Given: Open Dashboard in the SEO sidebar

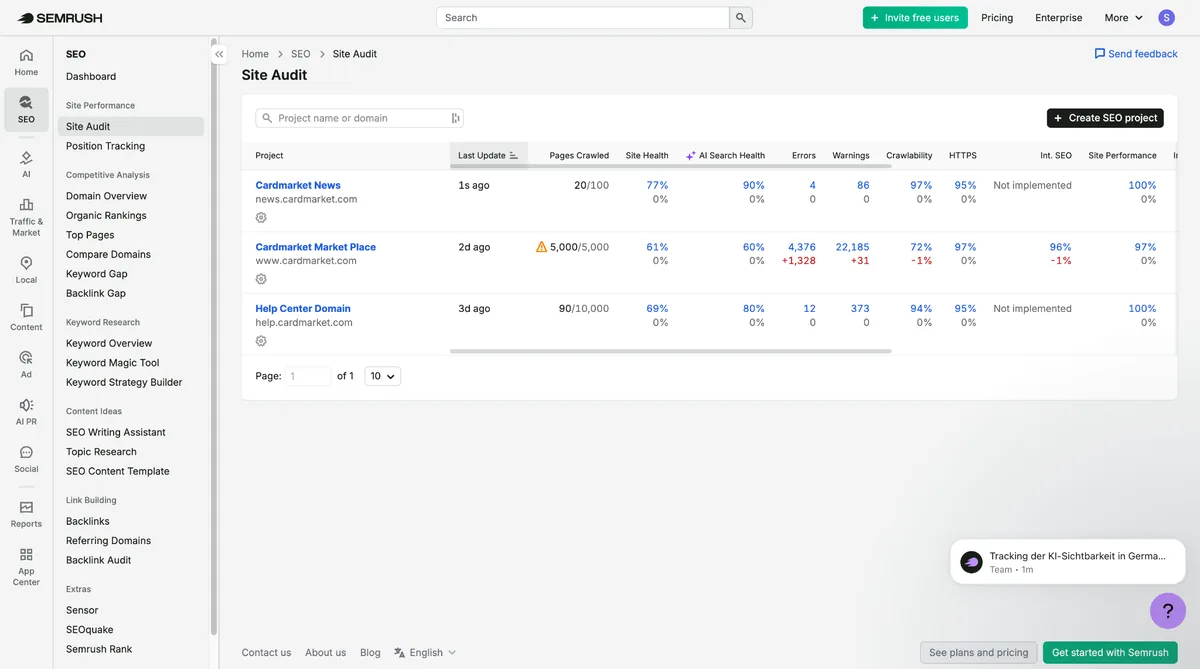Looking at the screenshot, I should (x=91, y=76).
